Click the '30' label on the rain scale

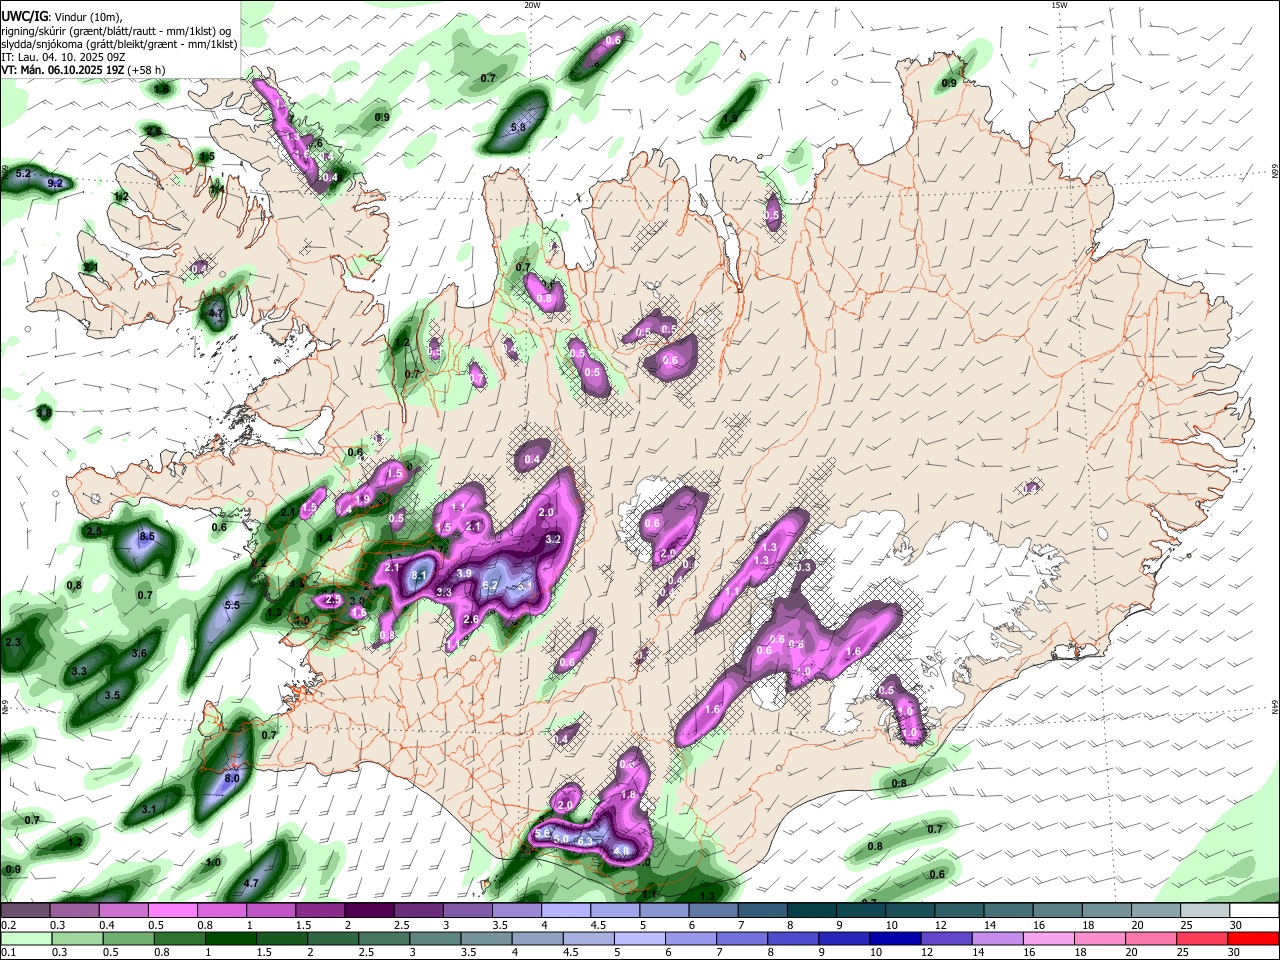1236,952
